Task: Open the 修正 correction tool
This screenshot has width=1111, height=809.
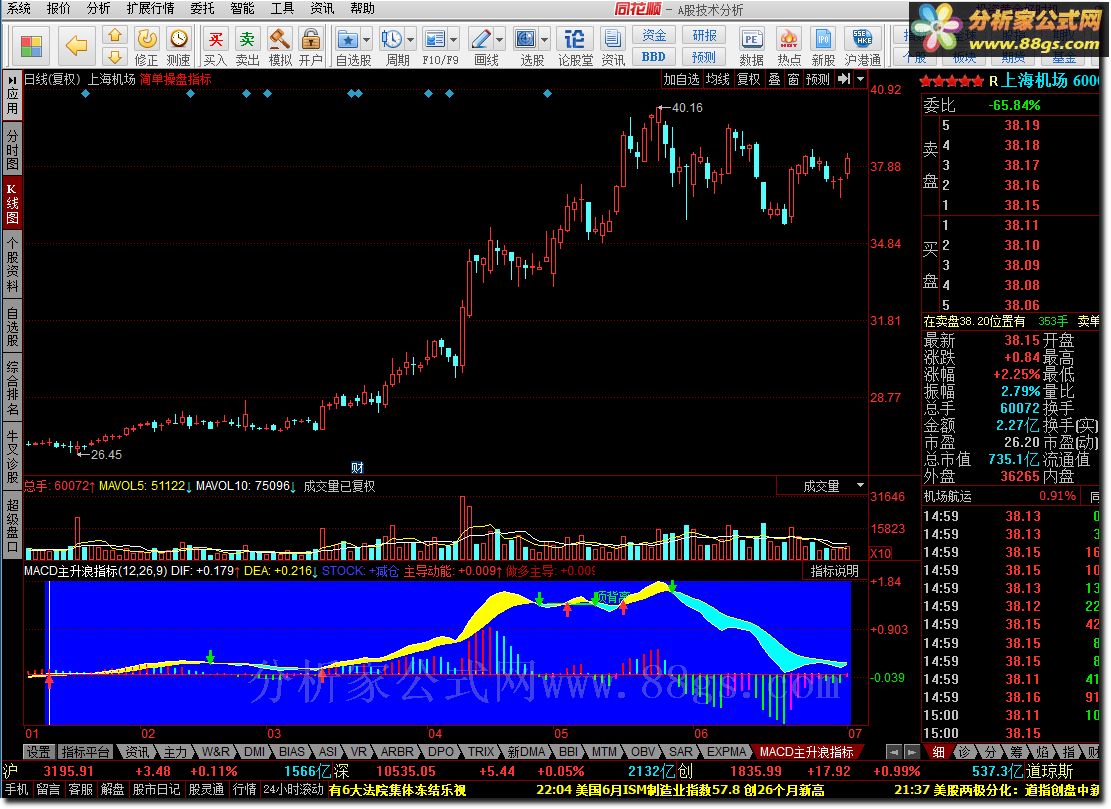Action: point(147,47)
